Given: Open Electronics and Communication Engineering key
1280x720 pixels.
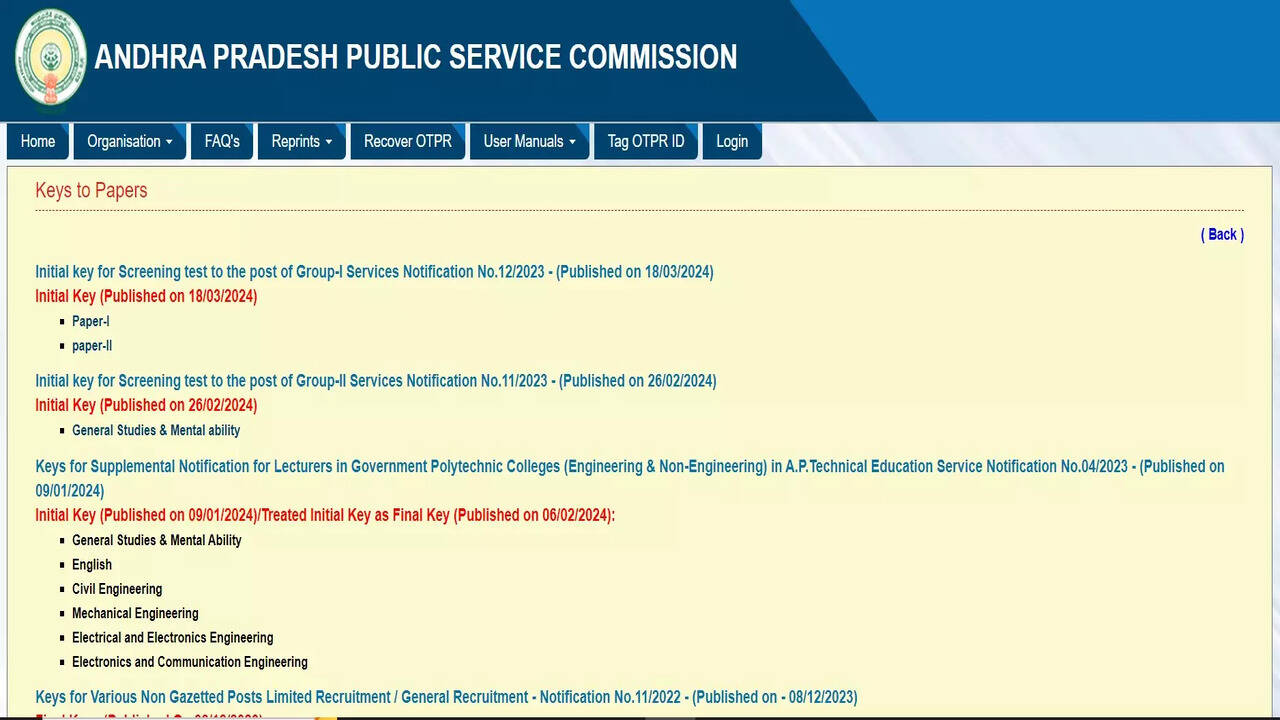Looking at the screenshot, I should (x=189, y=662).
